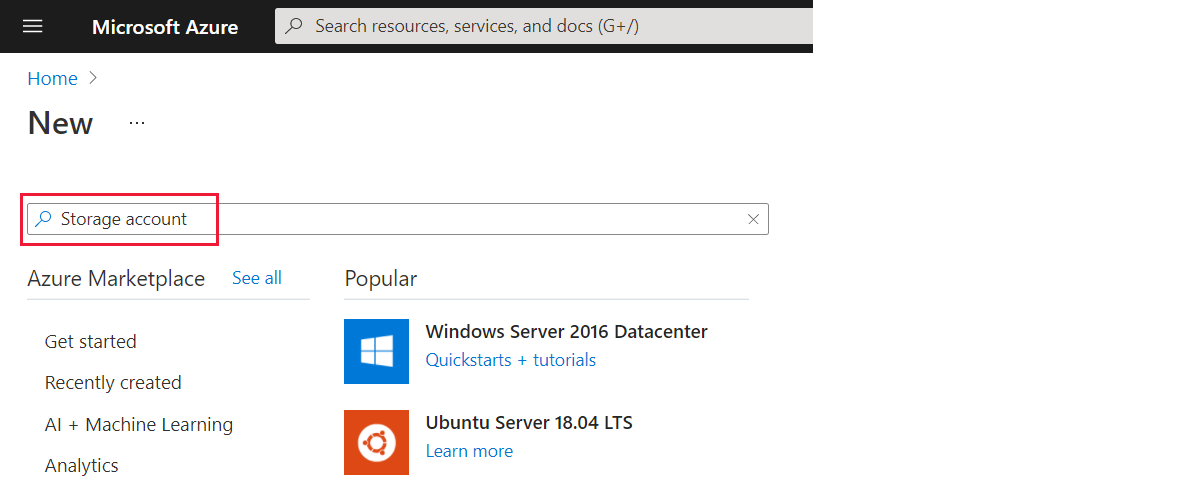Click the magnifier in the top search bar
1197x493 pixels.
(x=293, y=26)
